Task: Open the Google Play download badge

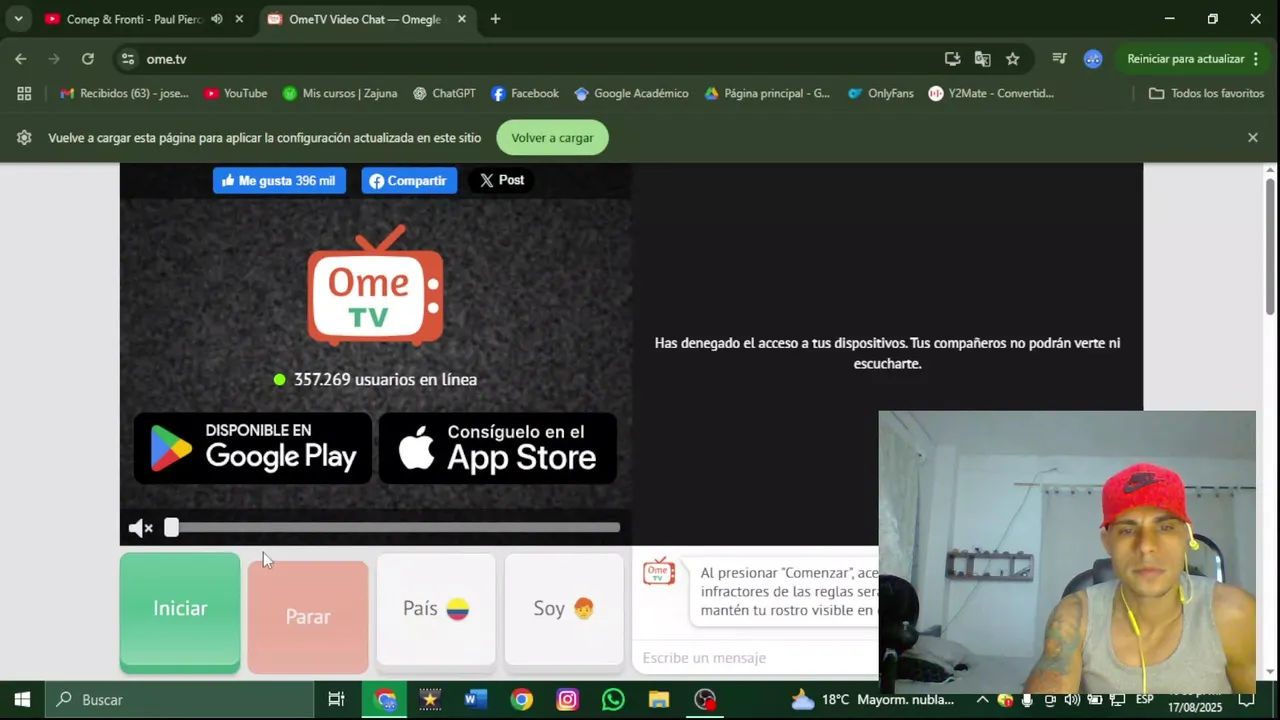Action: click(x=253, y=449)
